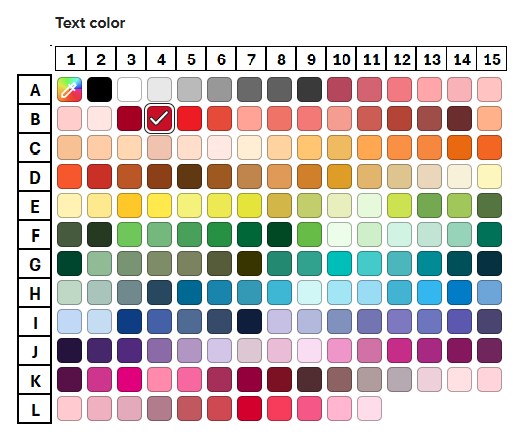527x439 pixels.
Task: Select the pale pink swatch at L11
Action: coord(369,408)
